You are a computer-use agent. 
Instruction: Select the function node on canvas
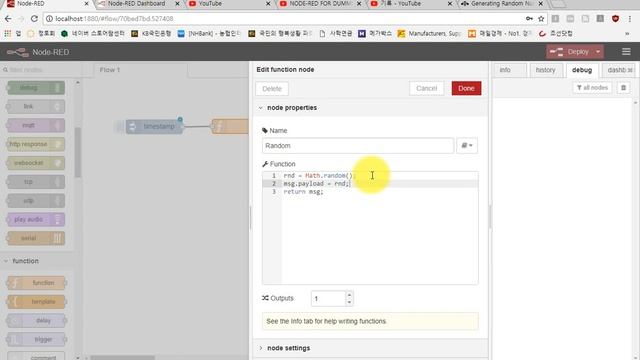pos(230,127)
